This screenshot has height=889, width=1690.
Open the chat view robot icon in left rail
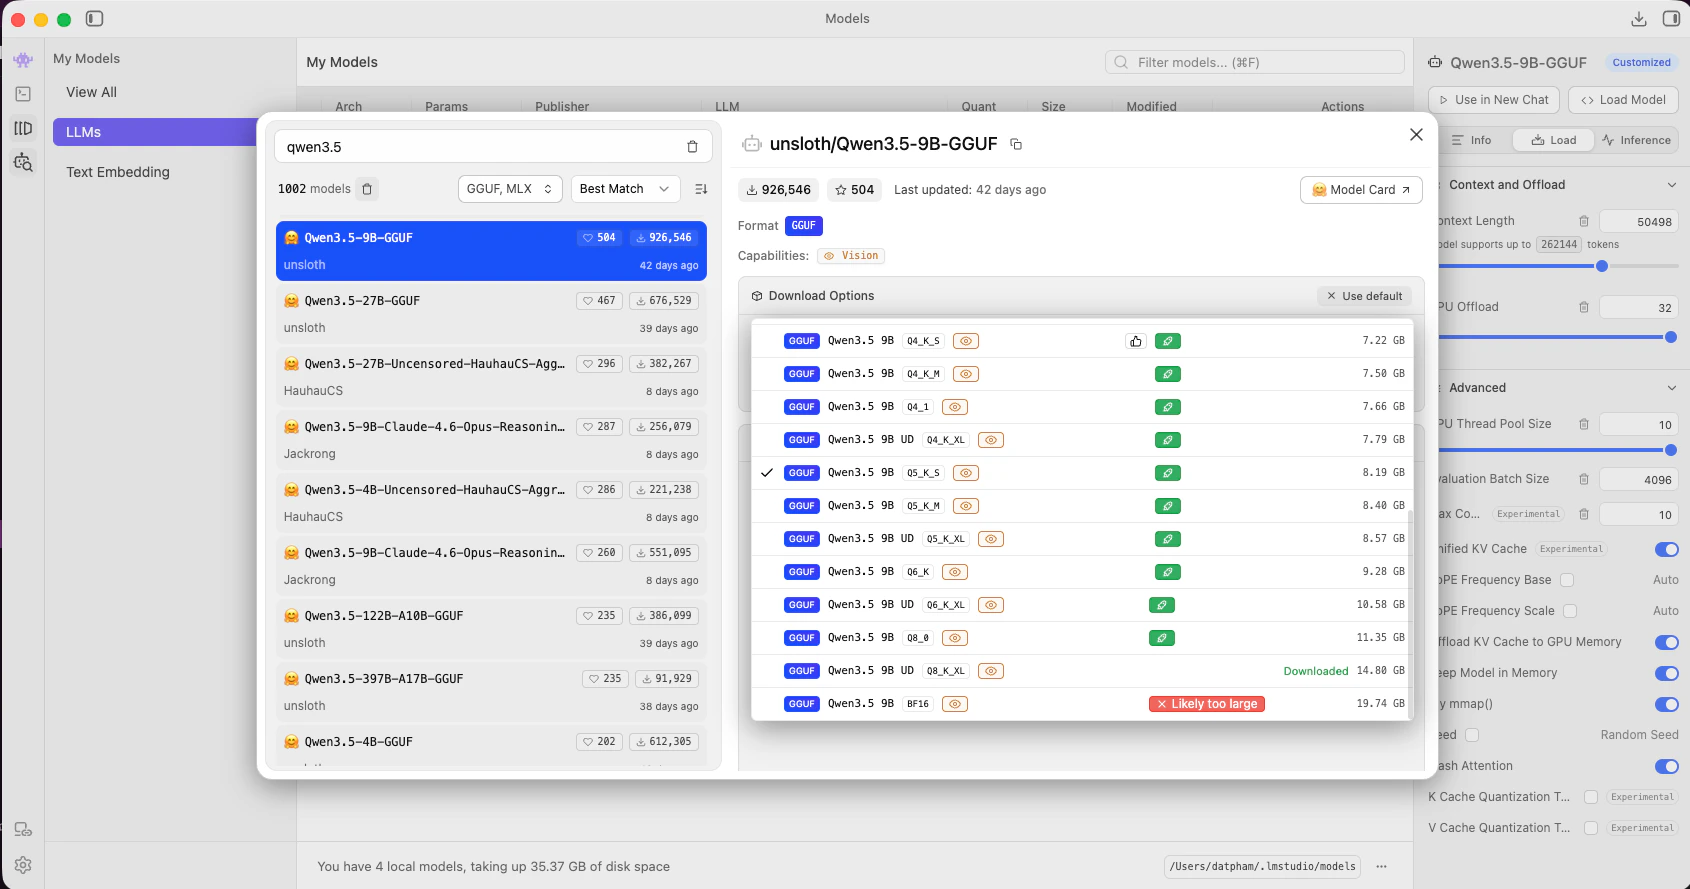(x=23, y=60)
